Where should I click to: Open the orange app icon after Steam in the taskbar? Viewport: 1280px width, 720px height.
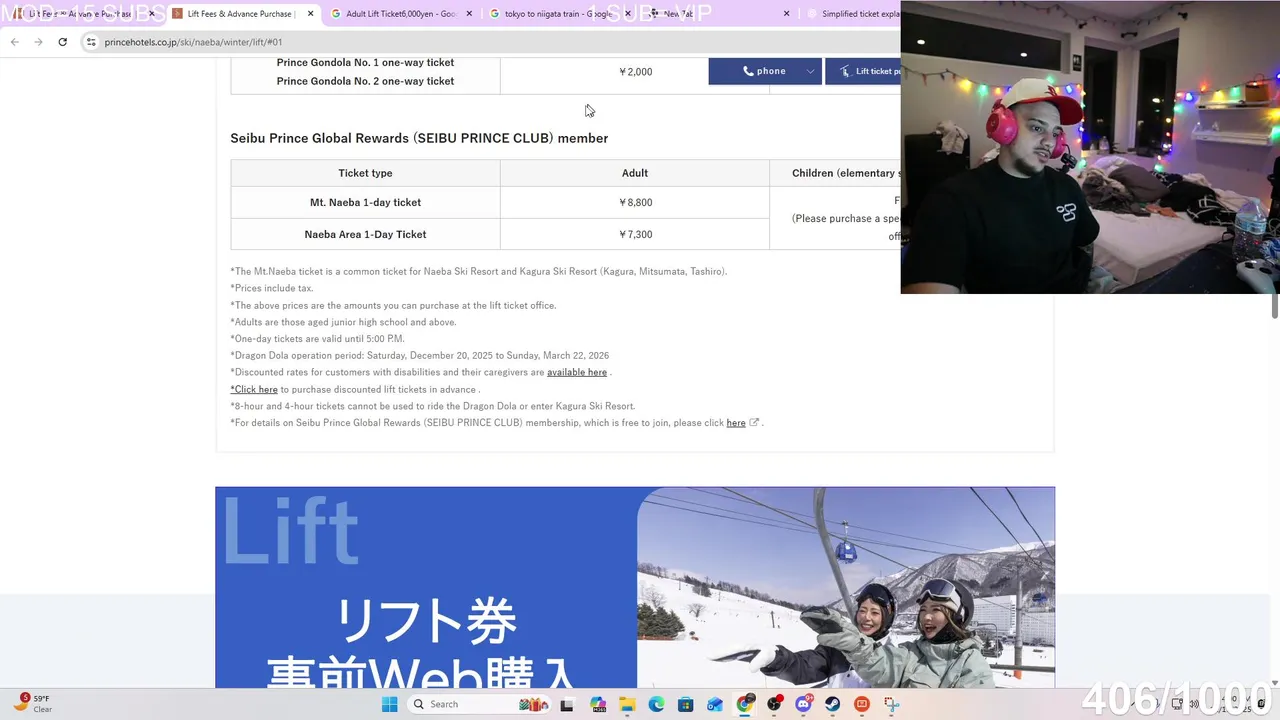(861, 704)
